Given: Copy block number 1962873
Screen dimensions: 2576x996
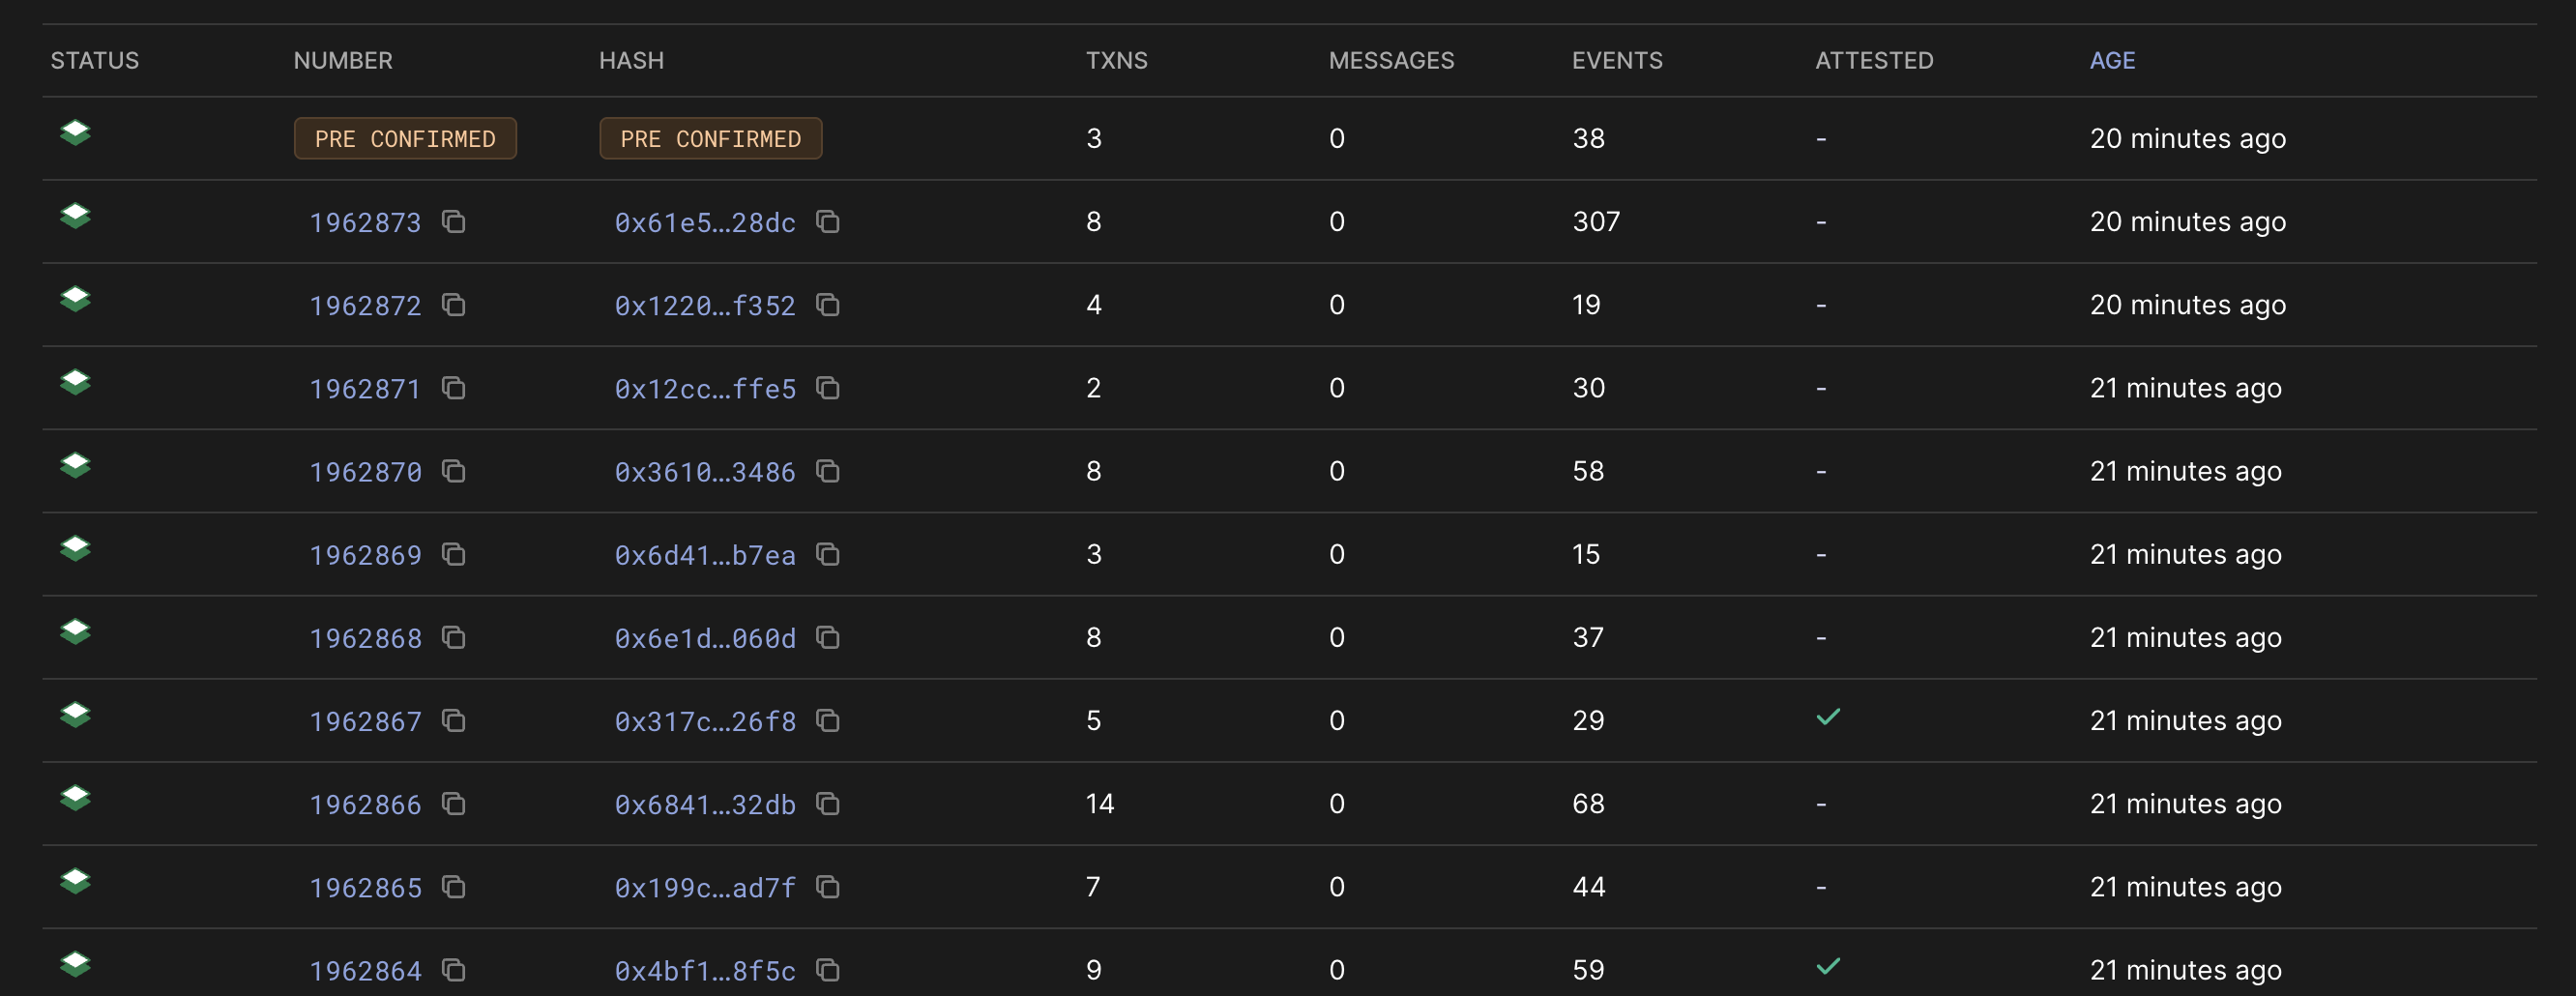Looking at the screenshot, I should pyautogui.click(x=454, y=221).
